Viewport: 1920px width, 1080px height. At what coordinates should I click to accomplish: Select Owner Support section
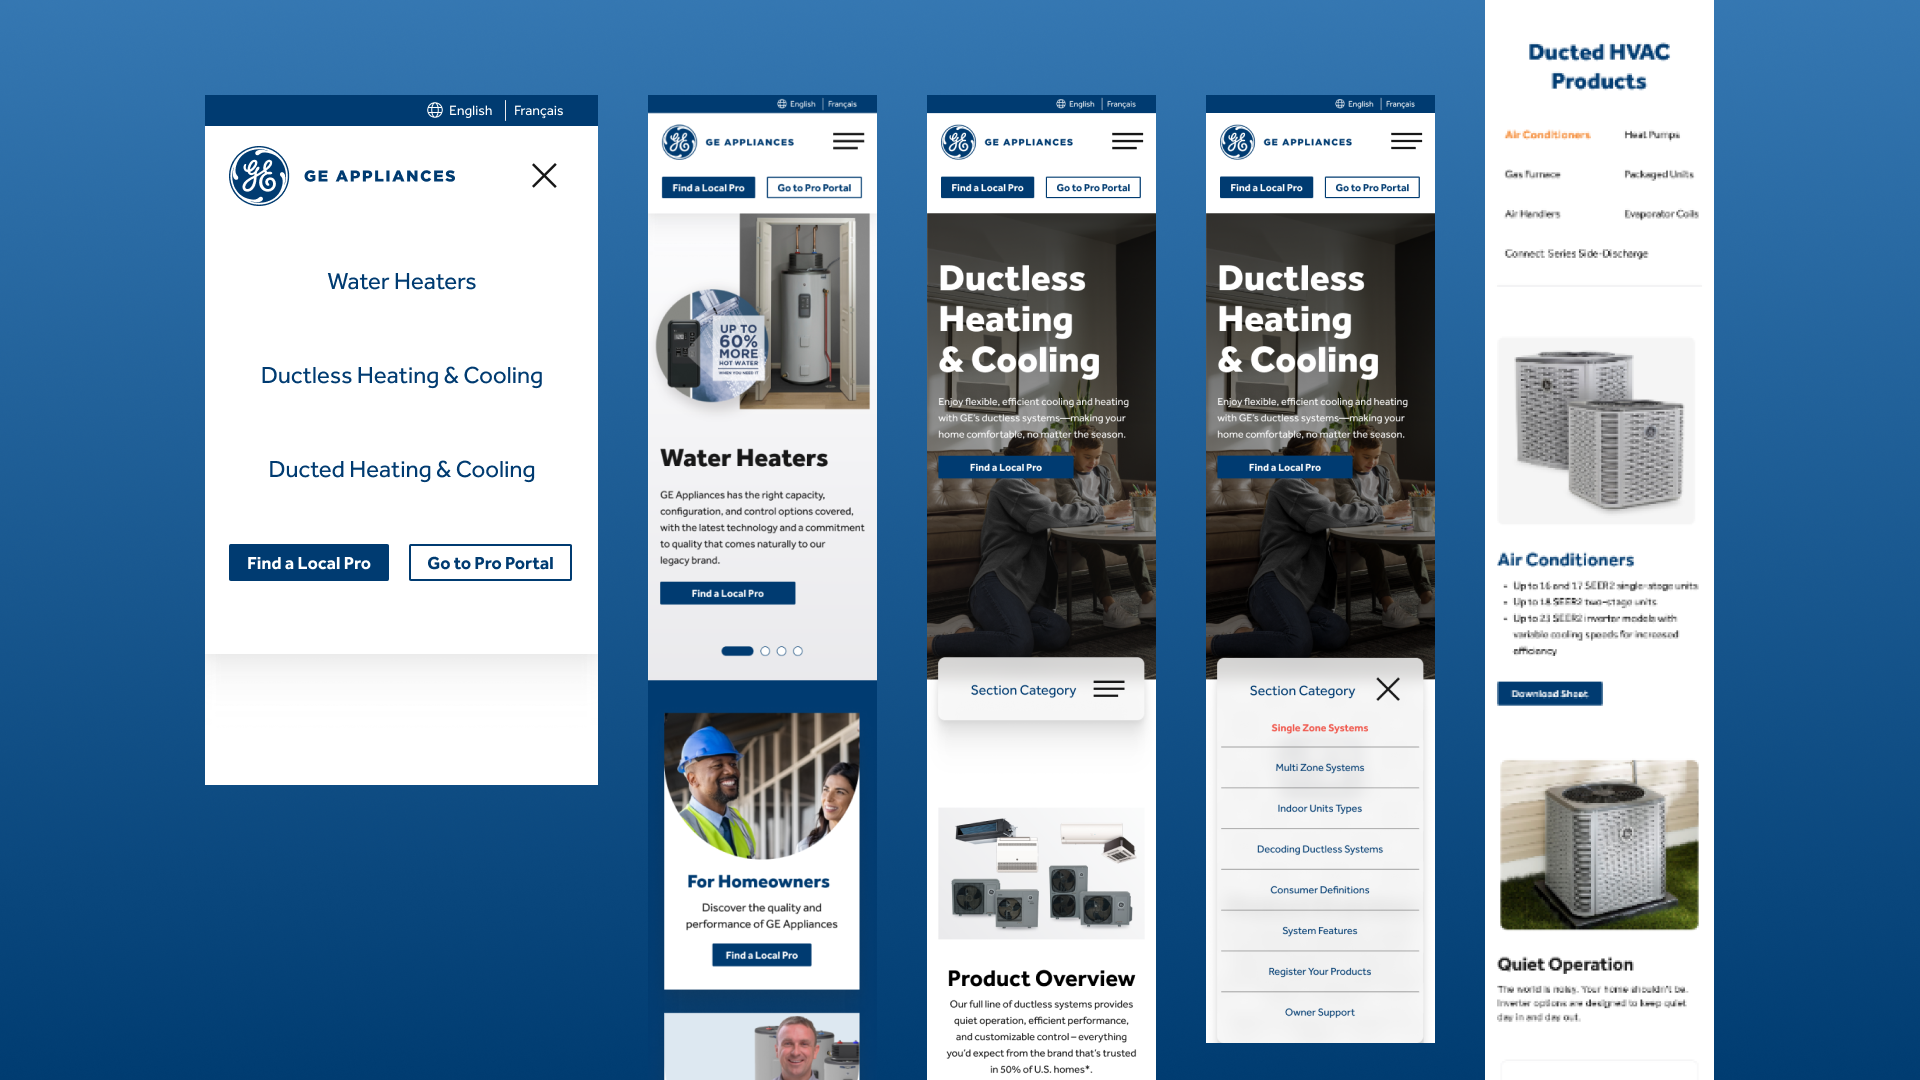point(1319,1012)
